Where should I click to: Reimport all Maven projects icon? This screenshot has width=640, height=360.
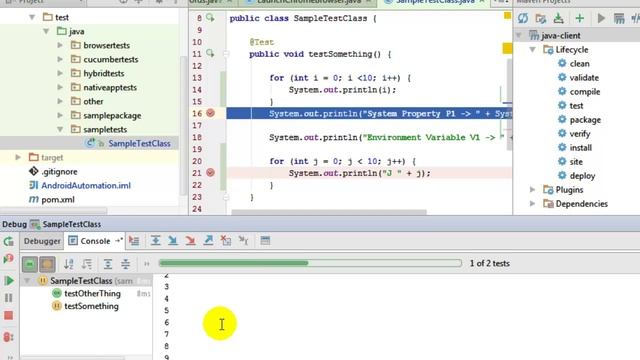523,18
